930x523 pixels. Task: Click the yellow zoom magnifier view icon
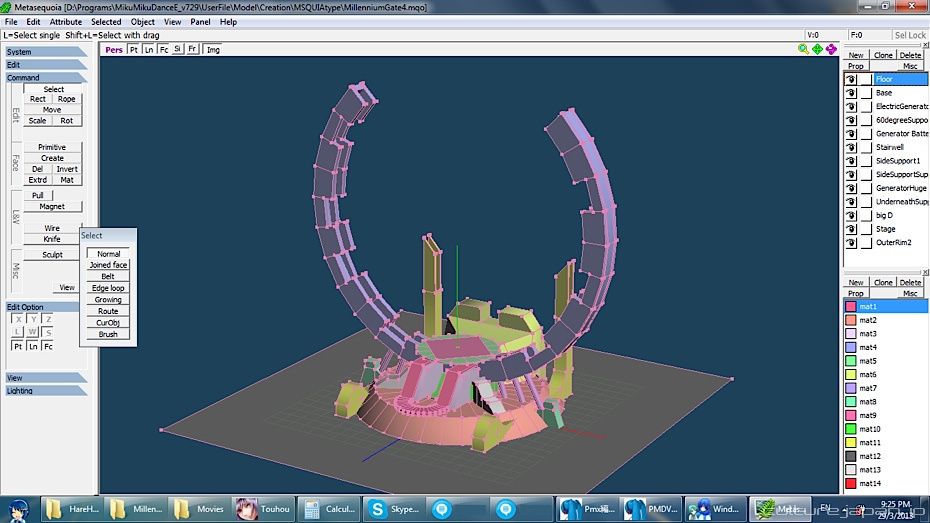[804, 49]
